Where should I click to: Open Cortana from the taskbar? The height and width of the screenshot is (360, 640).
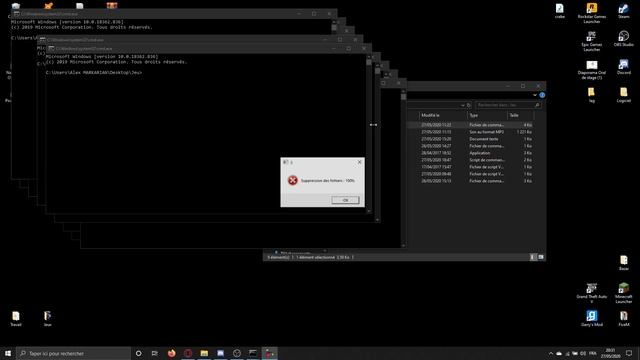(138, 353)
